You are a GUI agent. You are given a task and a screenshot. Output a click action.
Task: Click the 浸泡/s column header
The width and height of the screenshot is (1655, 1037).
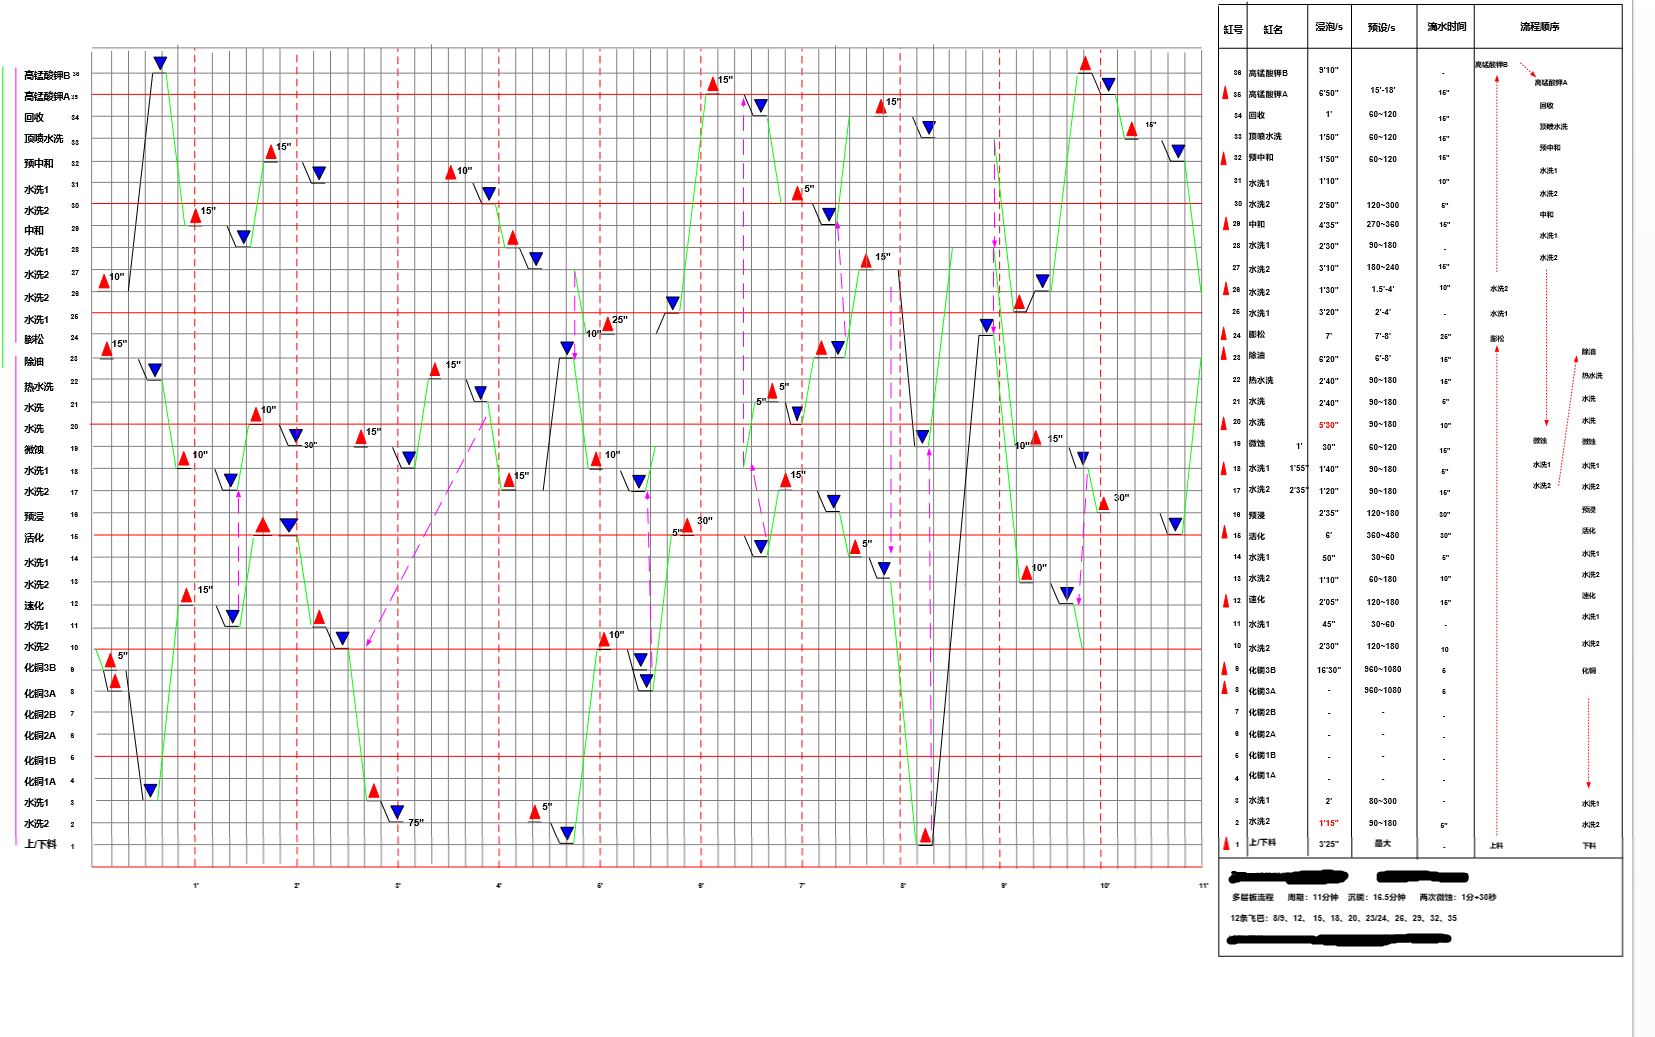point(1328,27)
